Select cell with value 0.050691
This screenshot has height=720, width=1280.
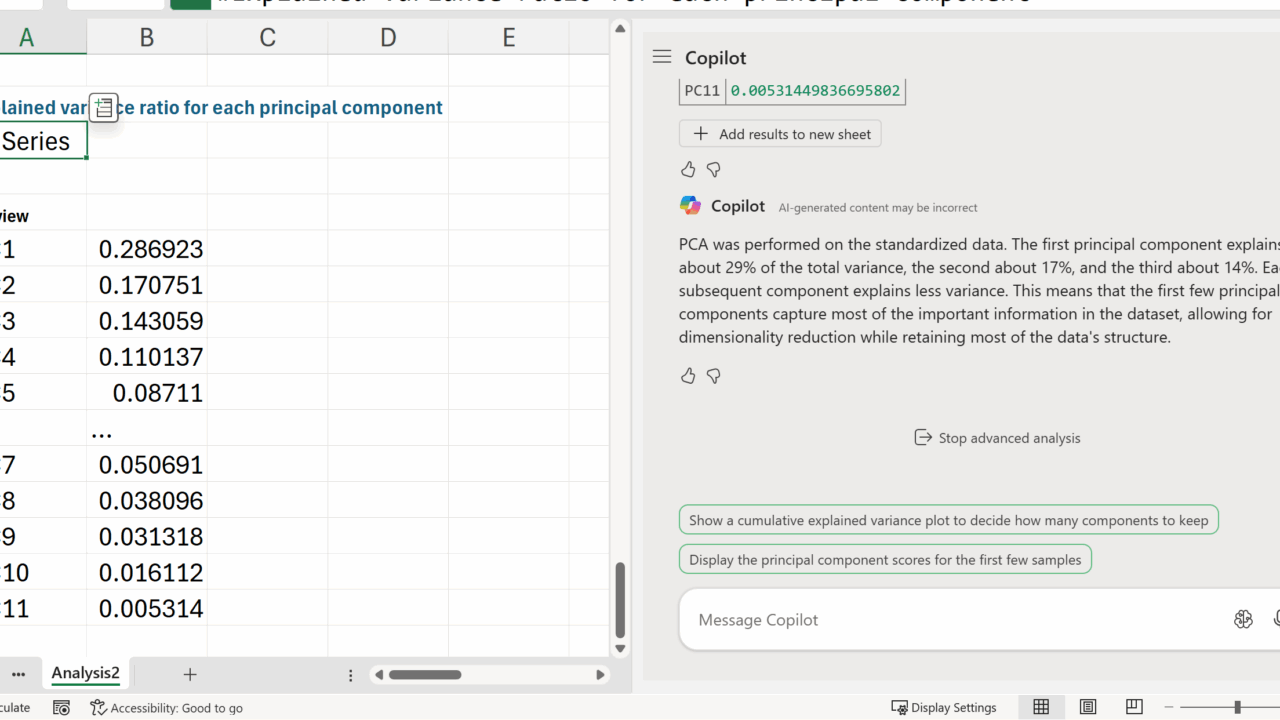pyautogui.click(x=147, y=465)
